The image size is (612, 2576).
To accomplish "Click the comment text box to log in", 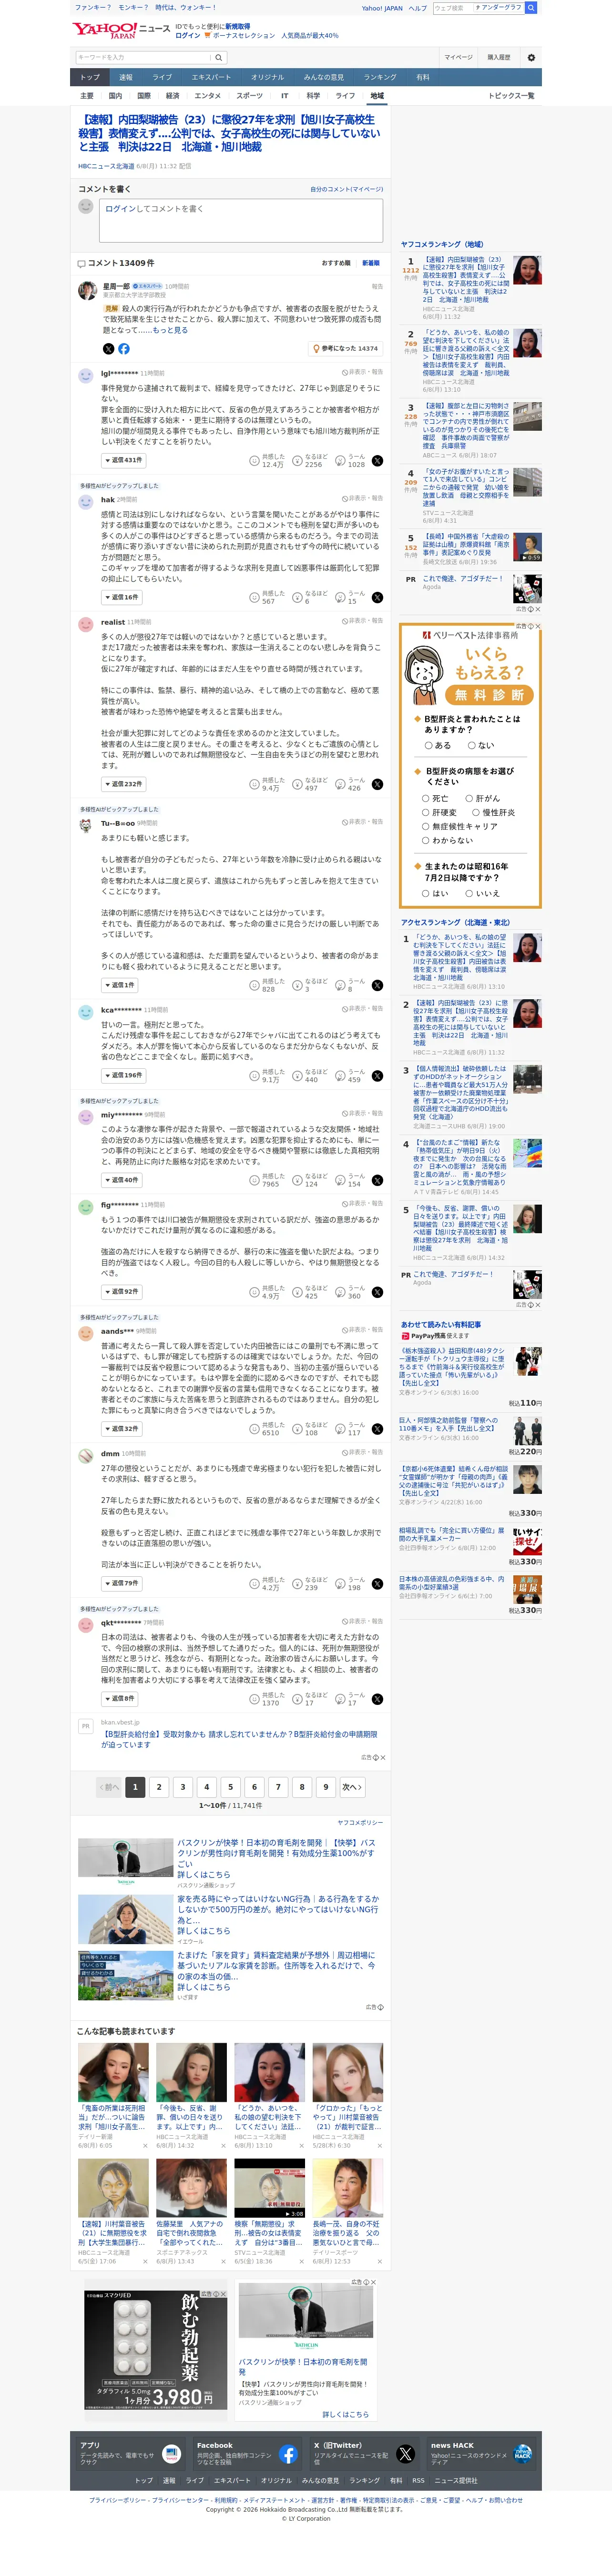I will point(240,220).
